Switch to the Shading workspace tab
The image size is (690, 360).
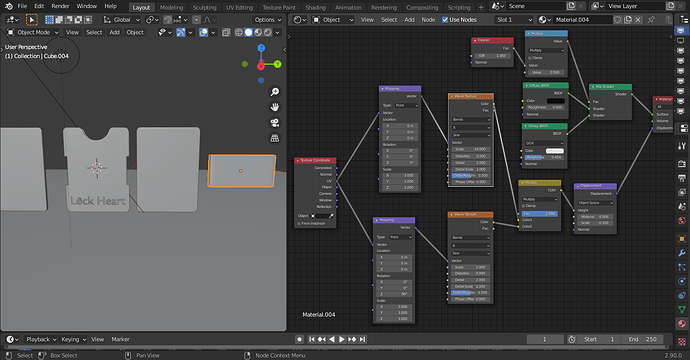click(x=316, y=7)
